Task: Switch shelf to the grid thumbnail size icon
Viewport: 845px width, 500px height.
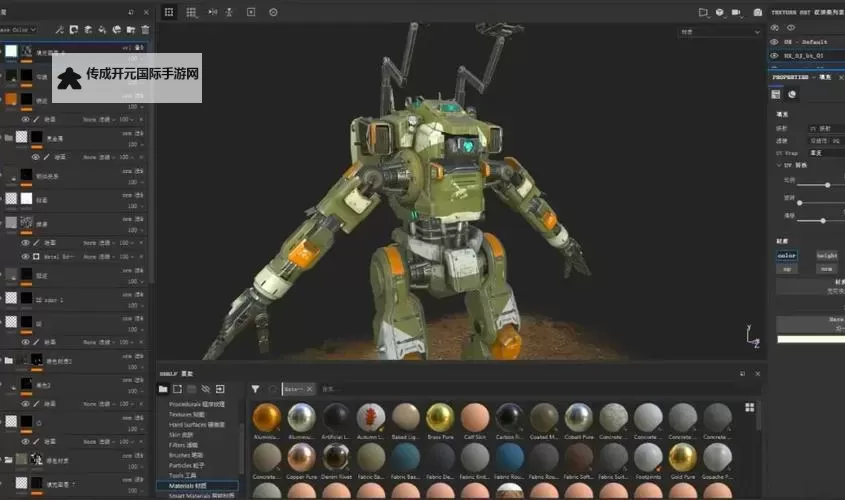Action: [x=750, y=407]
